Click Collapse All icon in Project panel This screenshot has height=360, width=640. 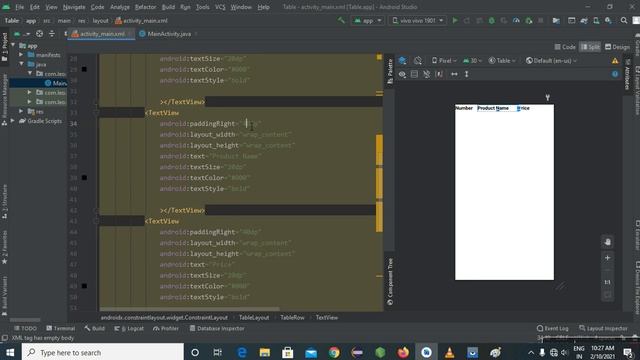tap(51, 34)
